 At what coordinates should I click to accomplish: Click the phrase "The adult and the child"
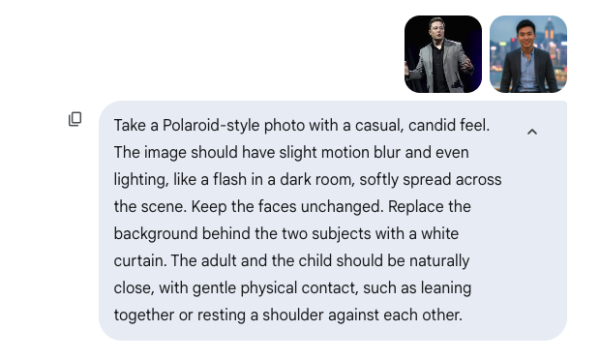pyautogui.click(x=251, y=261)
